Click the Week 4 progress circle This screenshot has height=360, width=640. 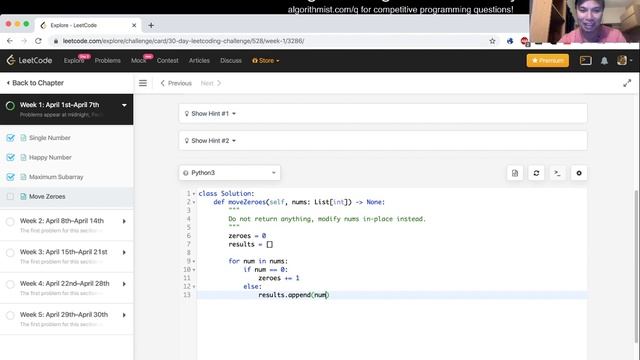pyautogui.click(x=10, y=284)
